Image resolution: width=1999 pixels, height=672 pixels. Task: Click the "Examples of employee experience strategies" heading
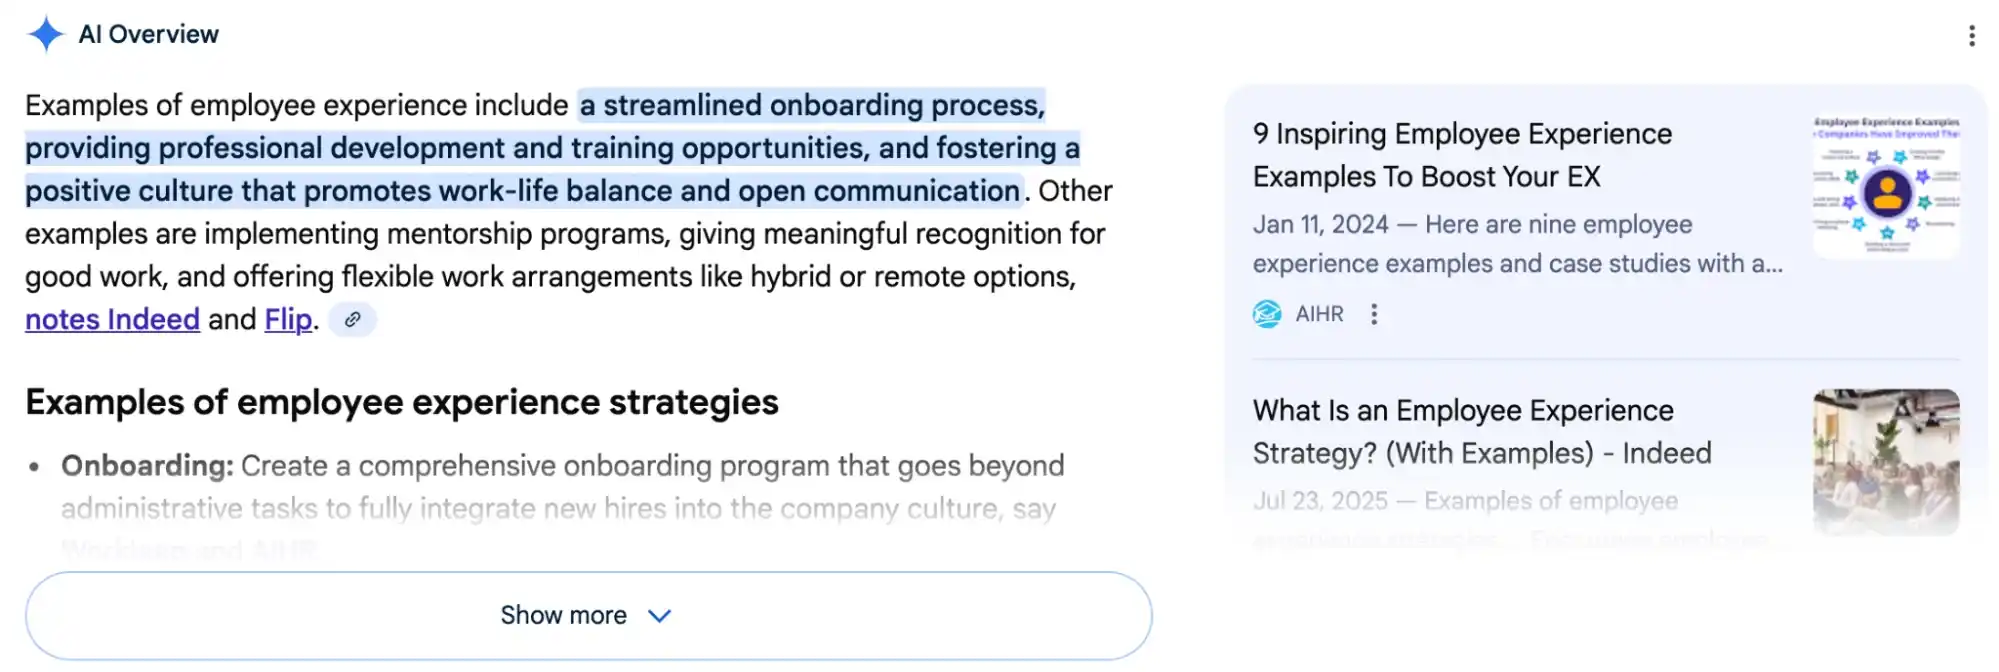[x=401, y=402]
